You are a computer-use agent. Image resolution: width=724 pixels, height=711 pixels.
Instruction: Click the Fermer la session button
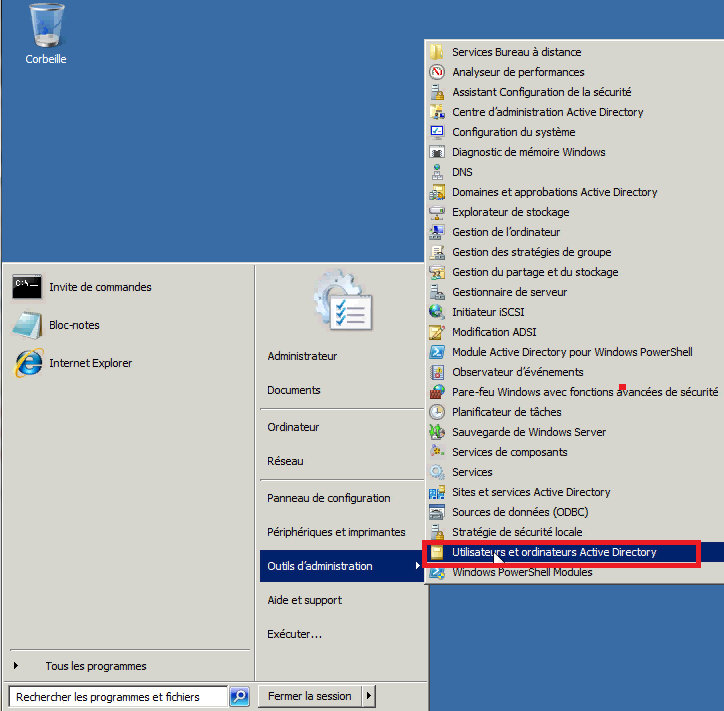pyautogui.click(x=310, y=696)
